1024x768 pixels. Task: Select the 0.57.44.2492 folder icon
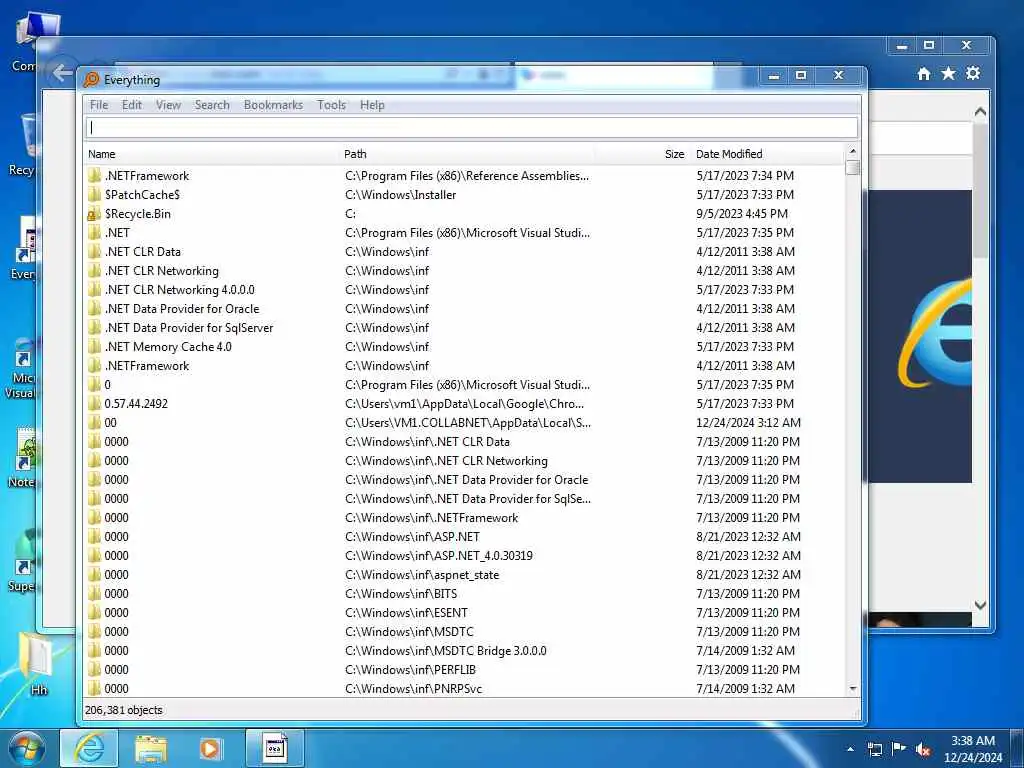tap(94, 404)
